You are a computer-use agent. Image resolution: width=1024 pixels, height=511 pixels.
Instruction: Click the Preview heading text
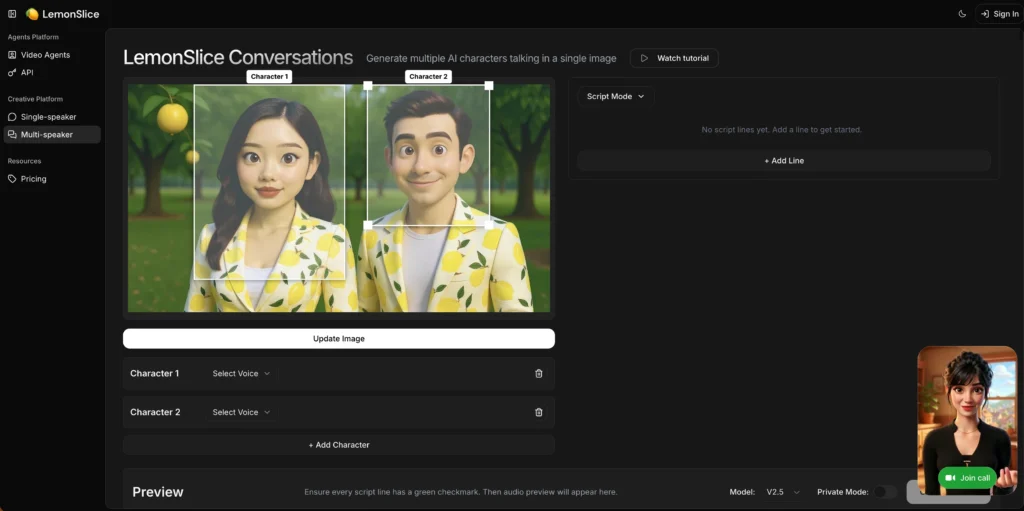click(158, 492)
